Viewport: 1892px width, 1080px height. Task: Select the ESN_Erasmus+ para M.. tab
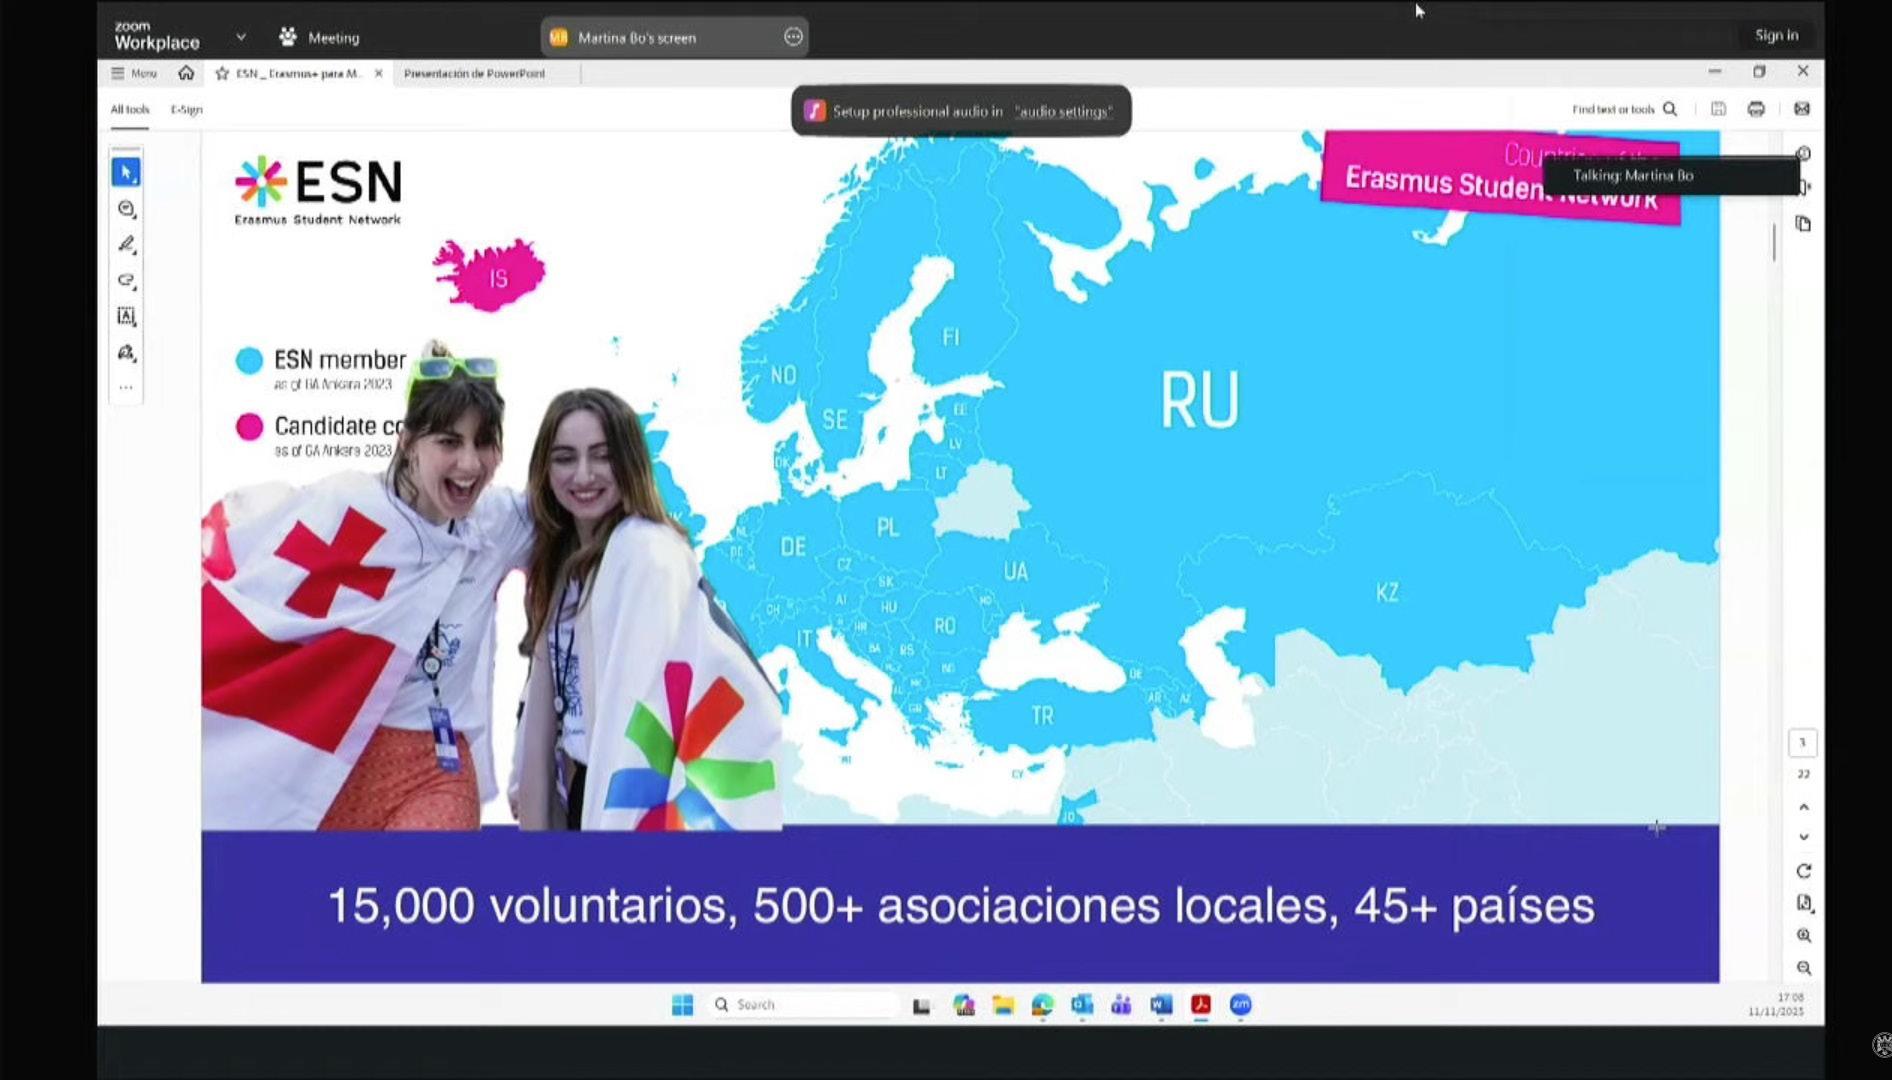298,73
